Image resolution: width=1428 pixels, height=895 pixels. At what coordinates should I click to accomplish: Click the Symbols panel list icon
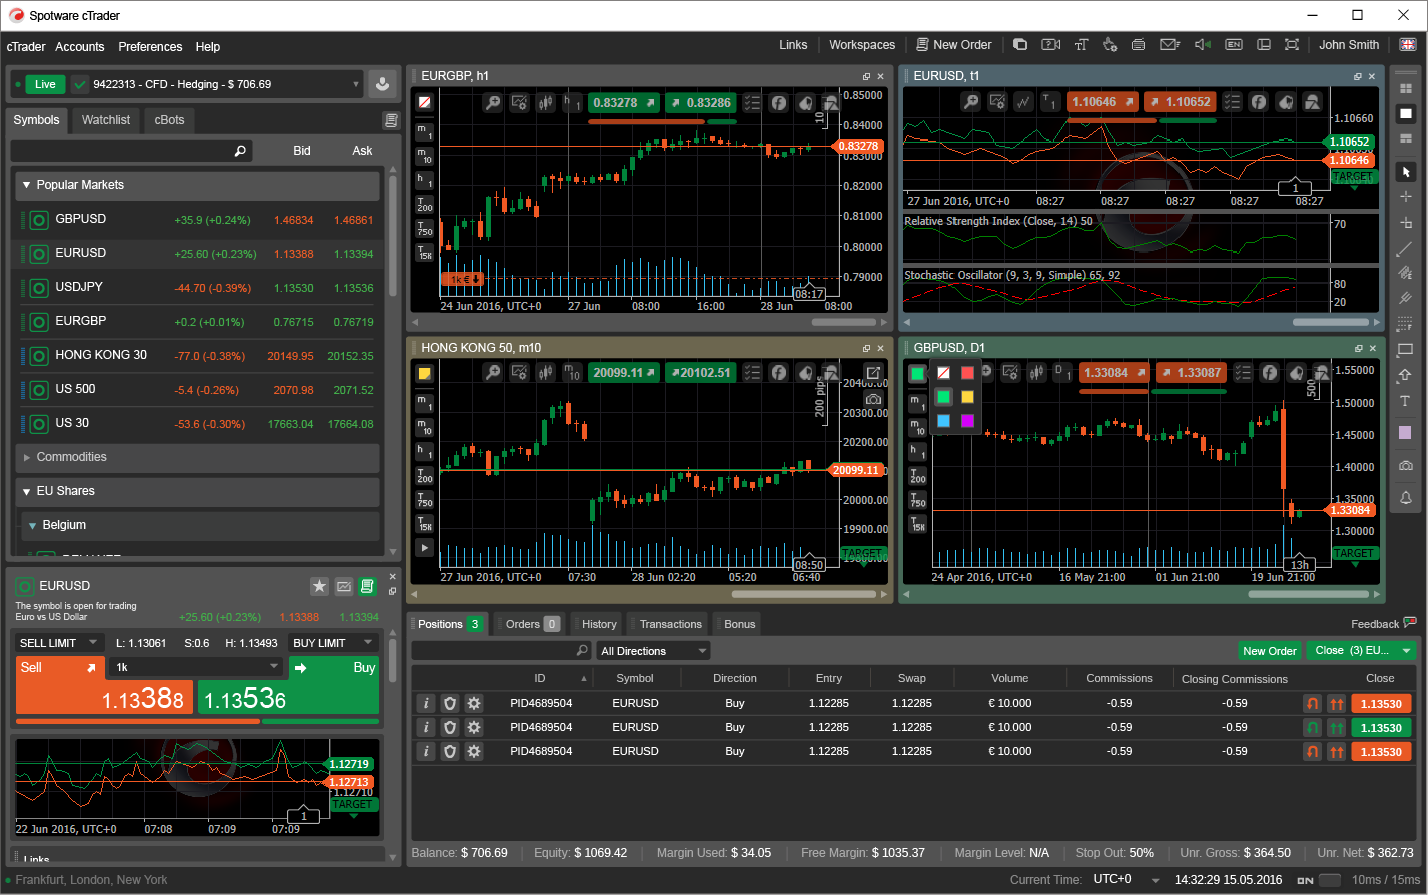390,121
